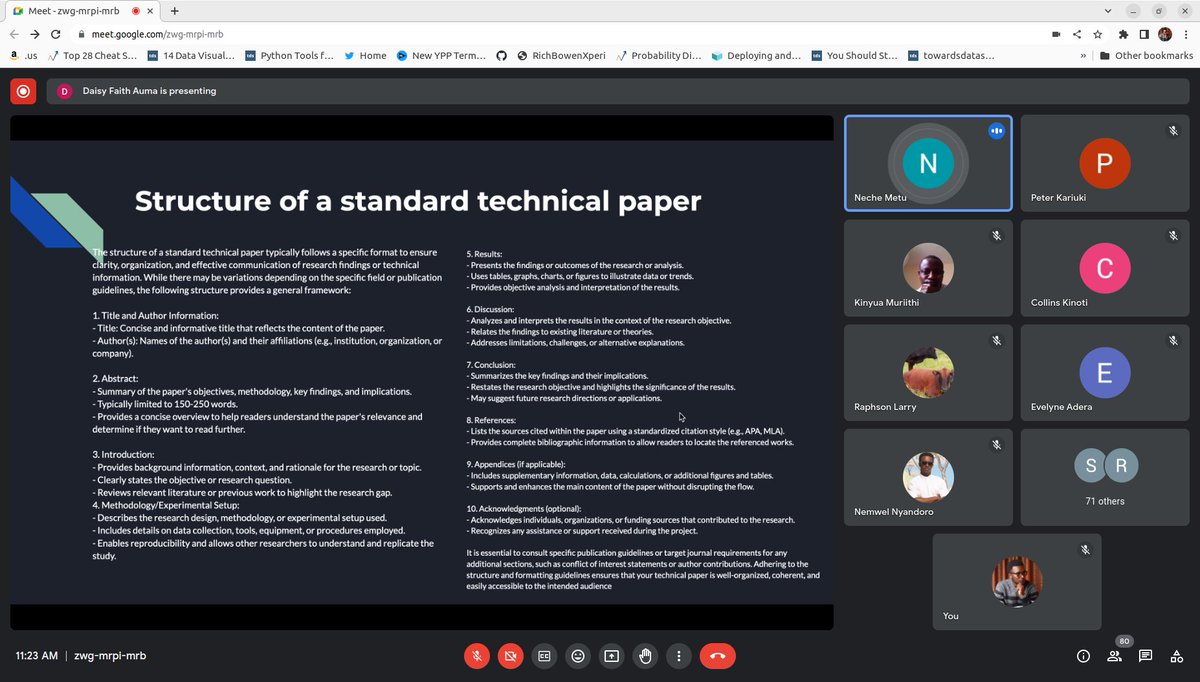Open the Chrome browser menu

(x=1187, y=33)
